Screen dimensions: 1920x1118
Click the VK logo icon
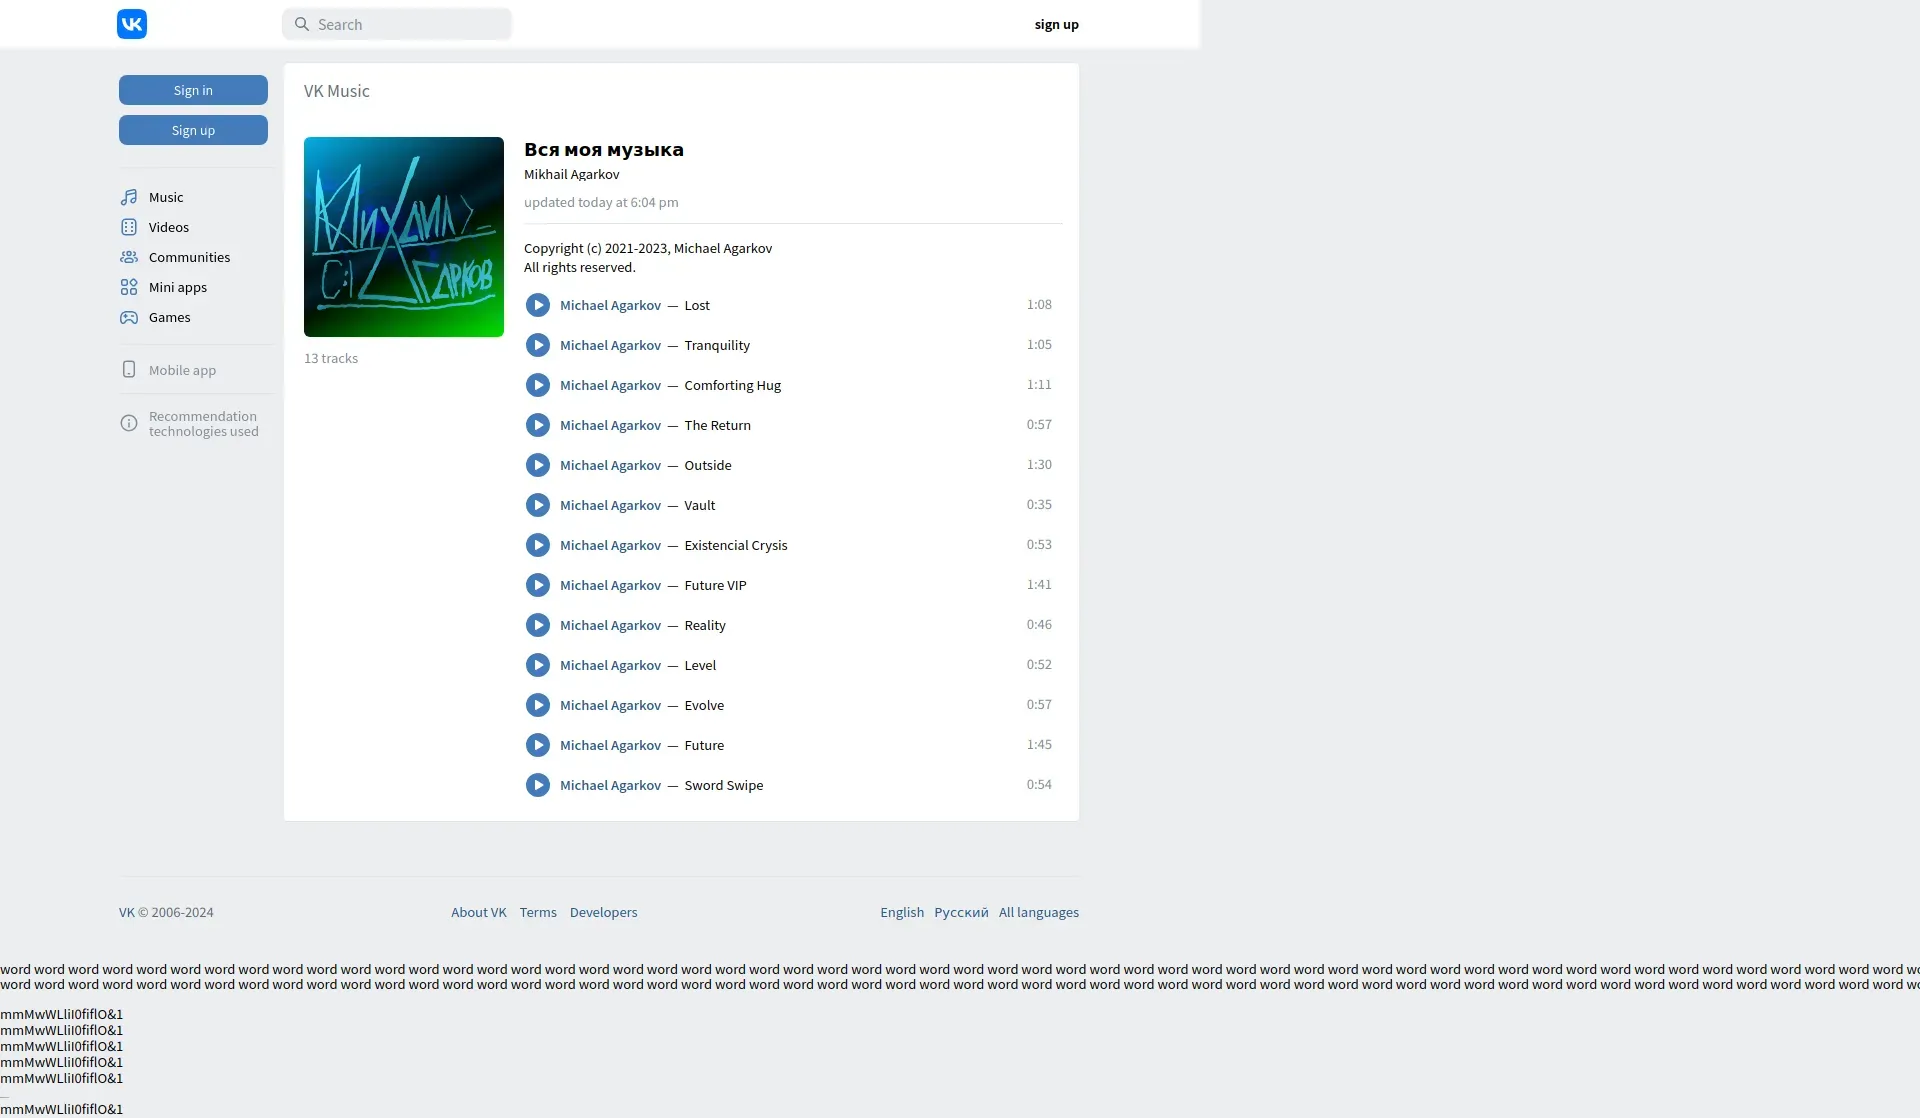[132, 24]
